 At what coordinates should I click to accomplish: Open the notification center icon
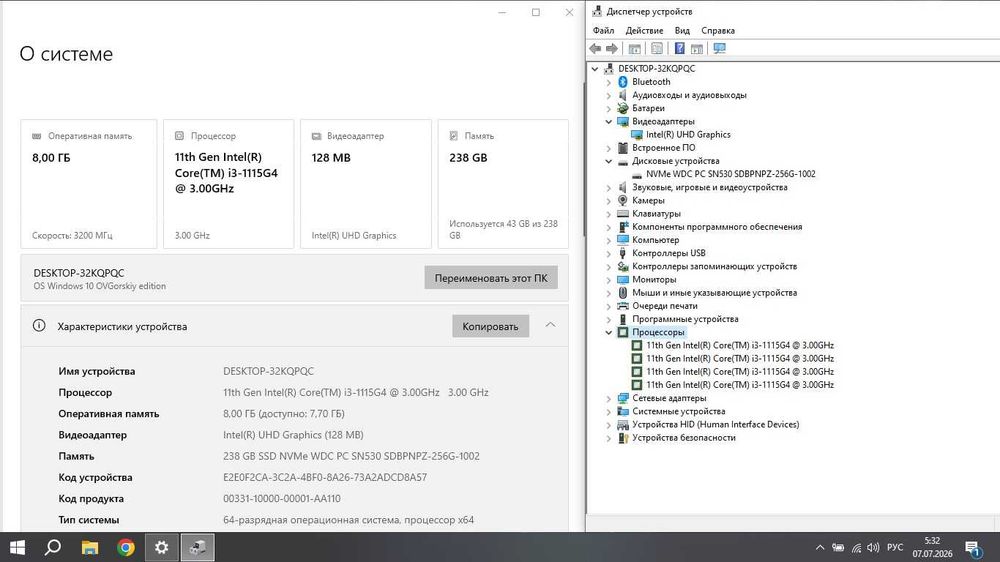973,548
